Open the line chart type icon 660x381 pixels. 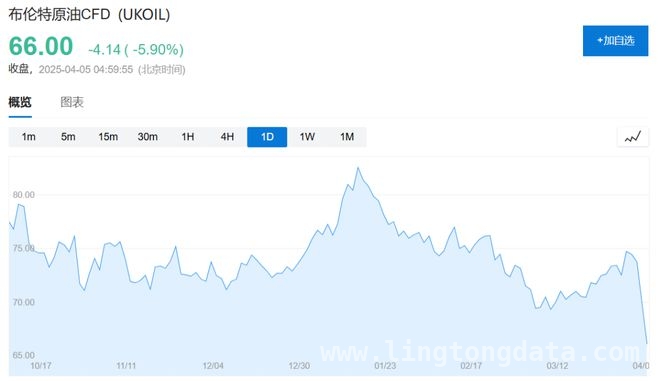(633, 137)
